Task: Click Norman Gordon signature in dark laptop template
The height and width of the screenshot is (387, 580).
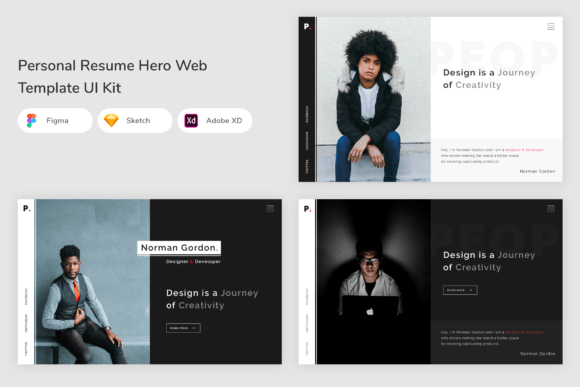Action: pos(538,354)
